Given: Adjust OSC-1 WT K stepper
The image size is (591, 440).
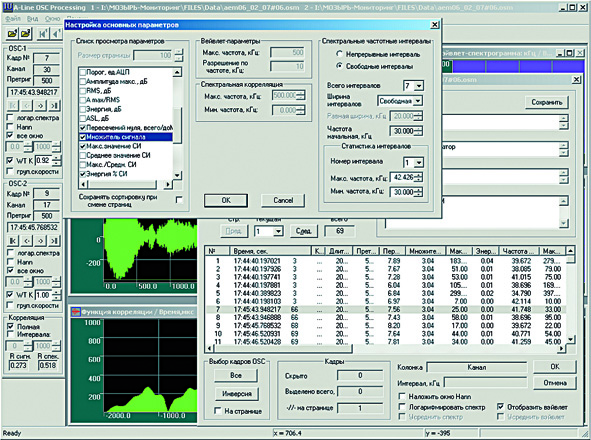Looking at the screenshot, I should (56, 161).
